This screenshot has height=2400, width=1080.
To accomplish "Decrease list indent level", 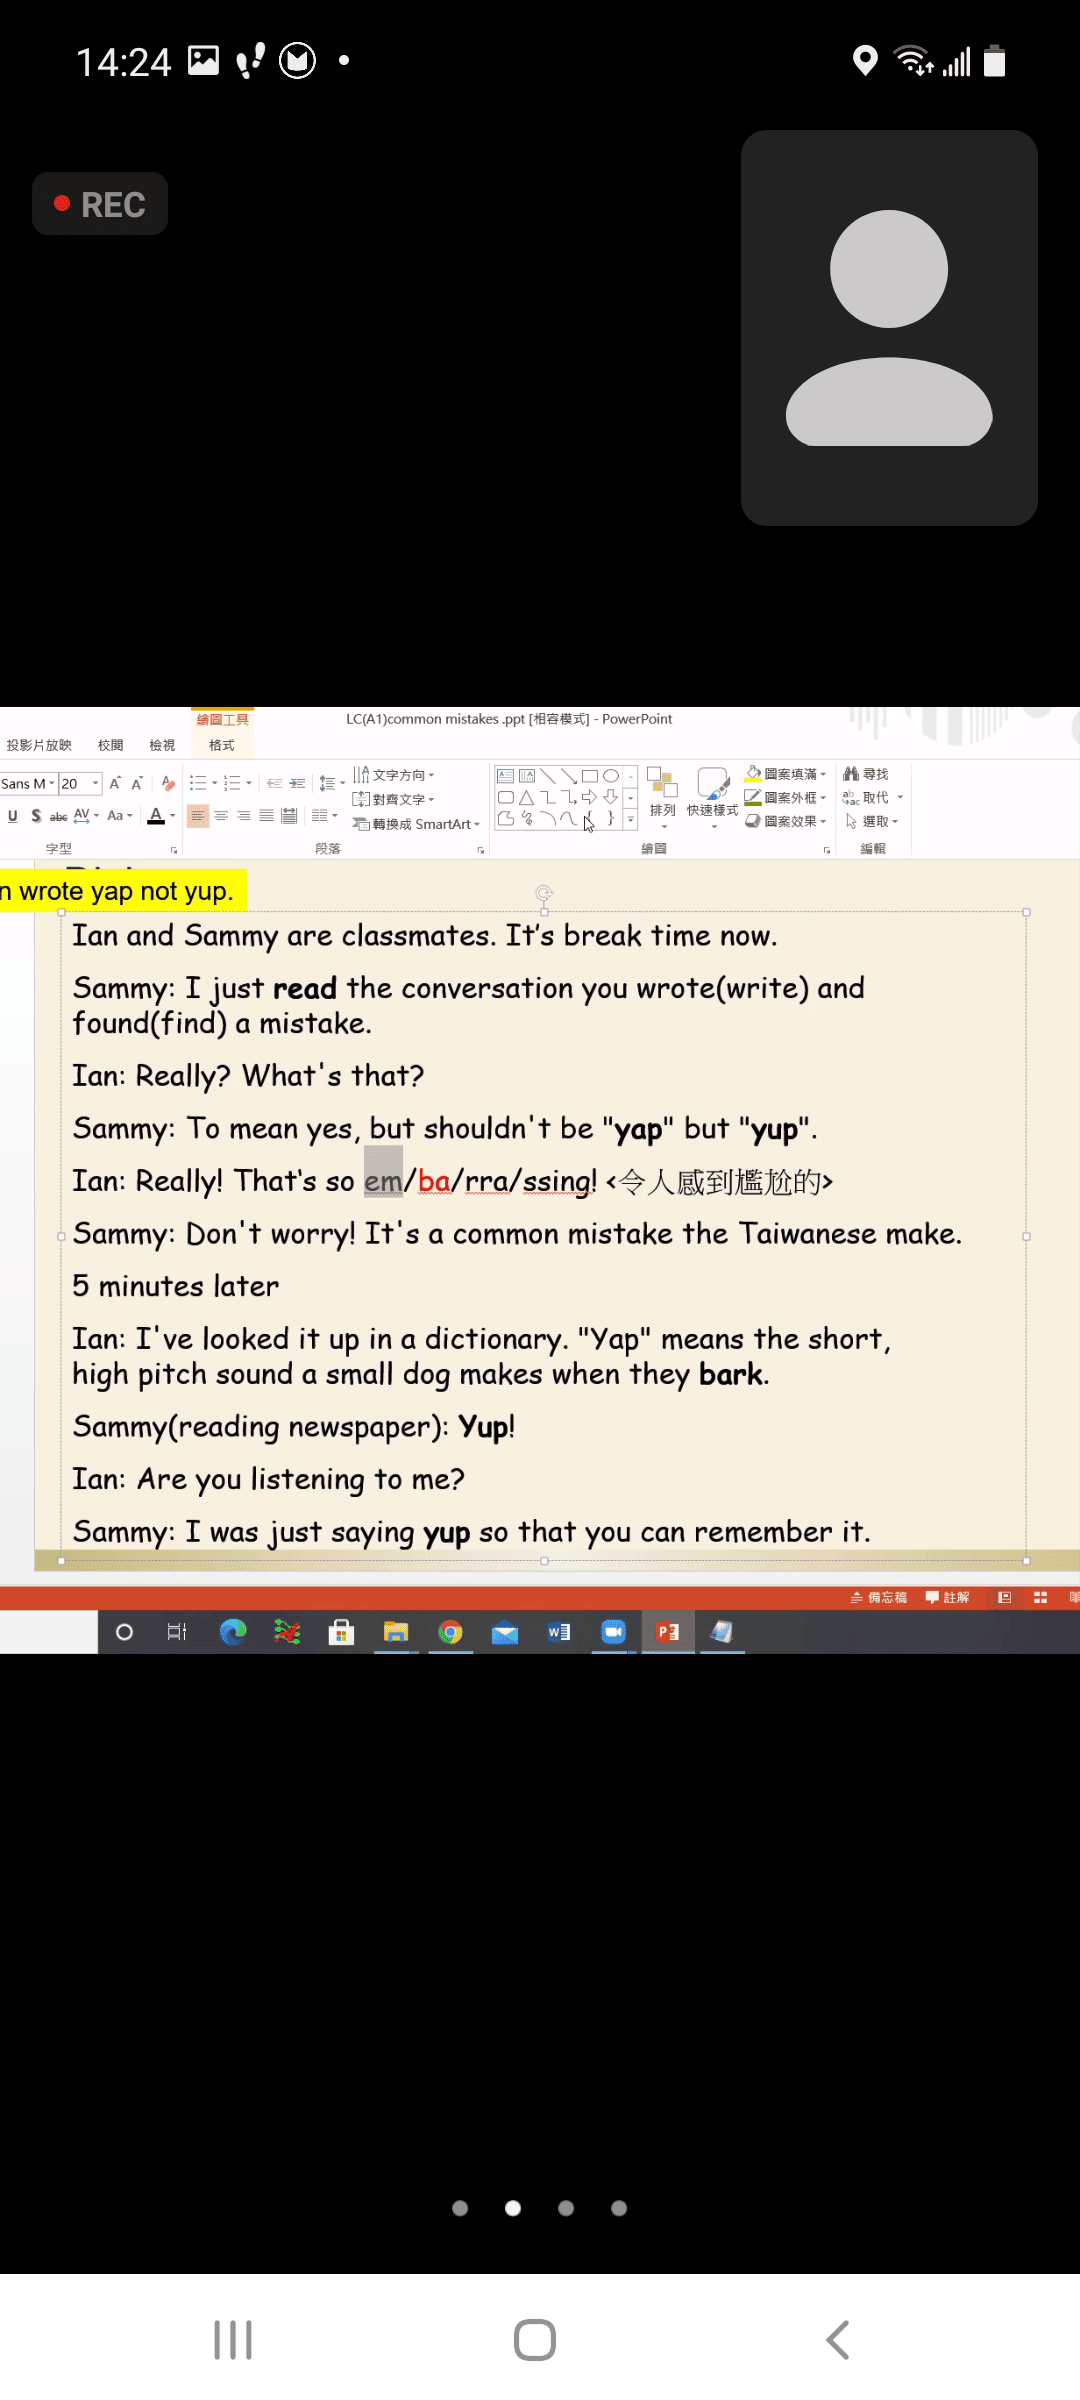I will point(274,783).
